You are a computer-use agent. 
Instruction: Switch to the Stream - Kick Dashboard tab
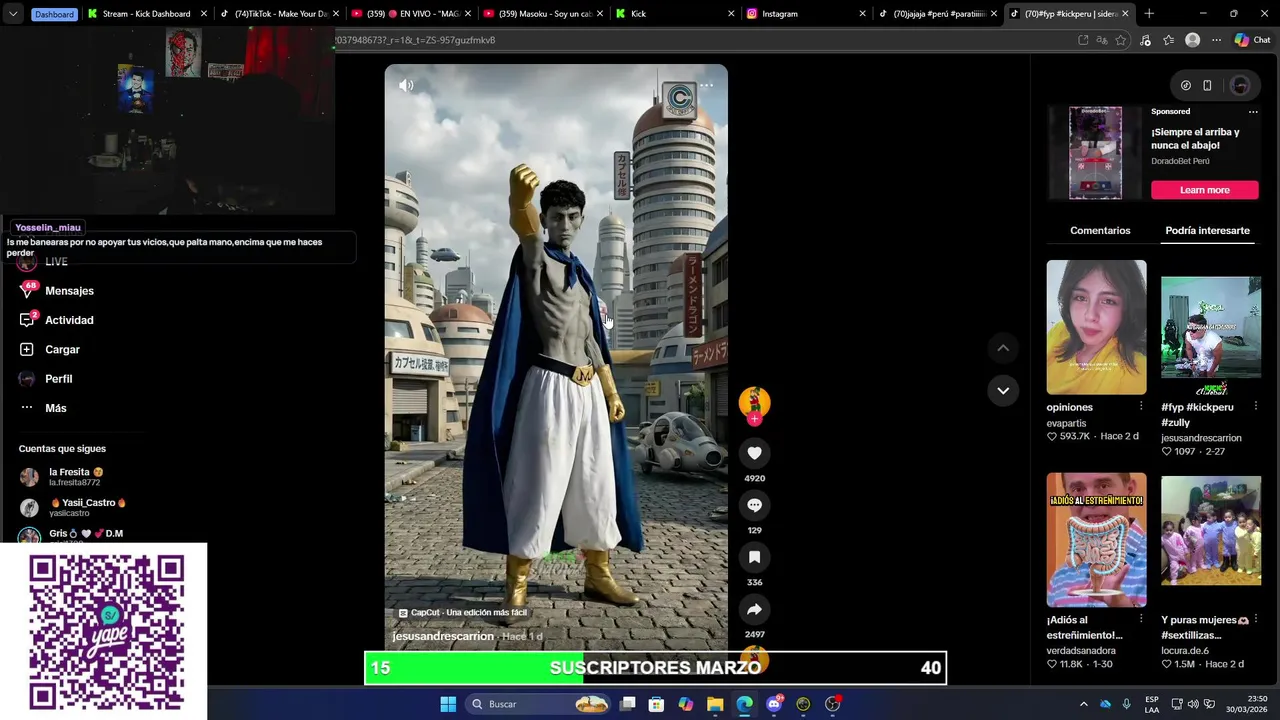point(147,14)
